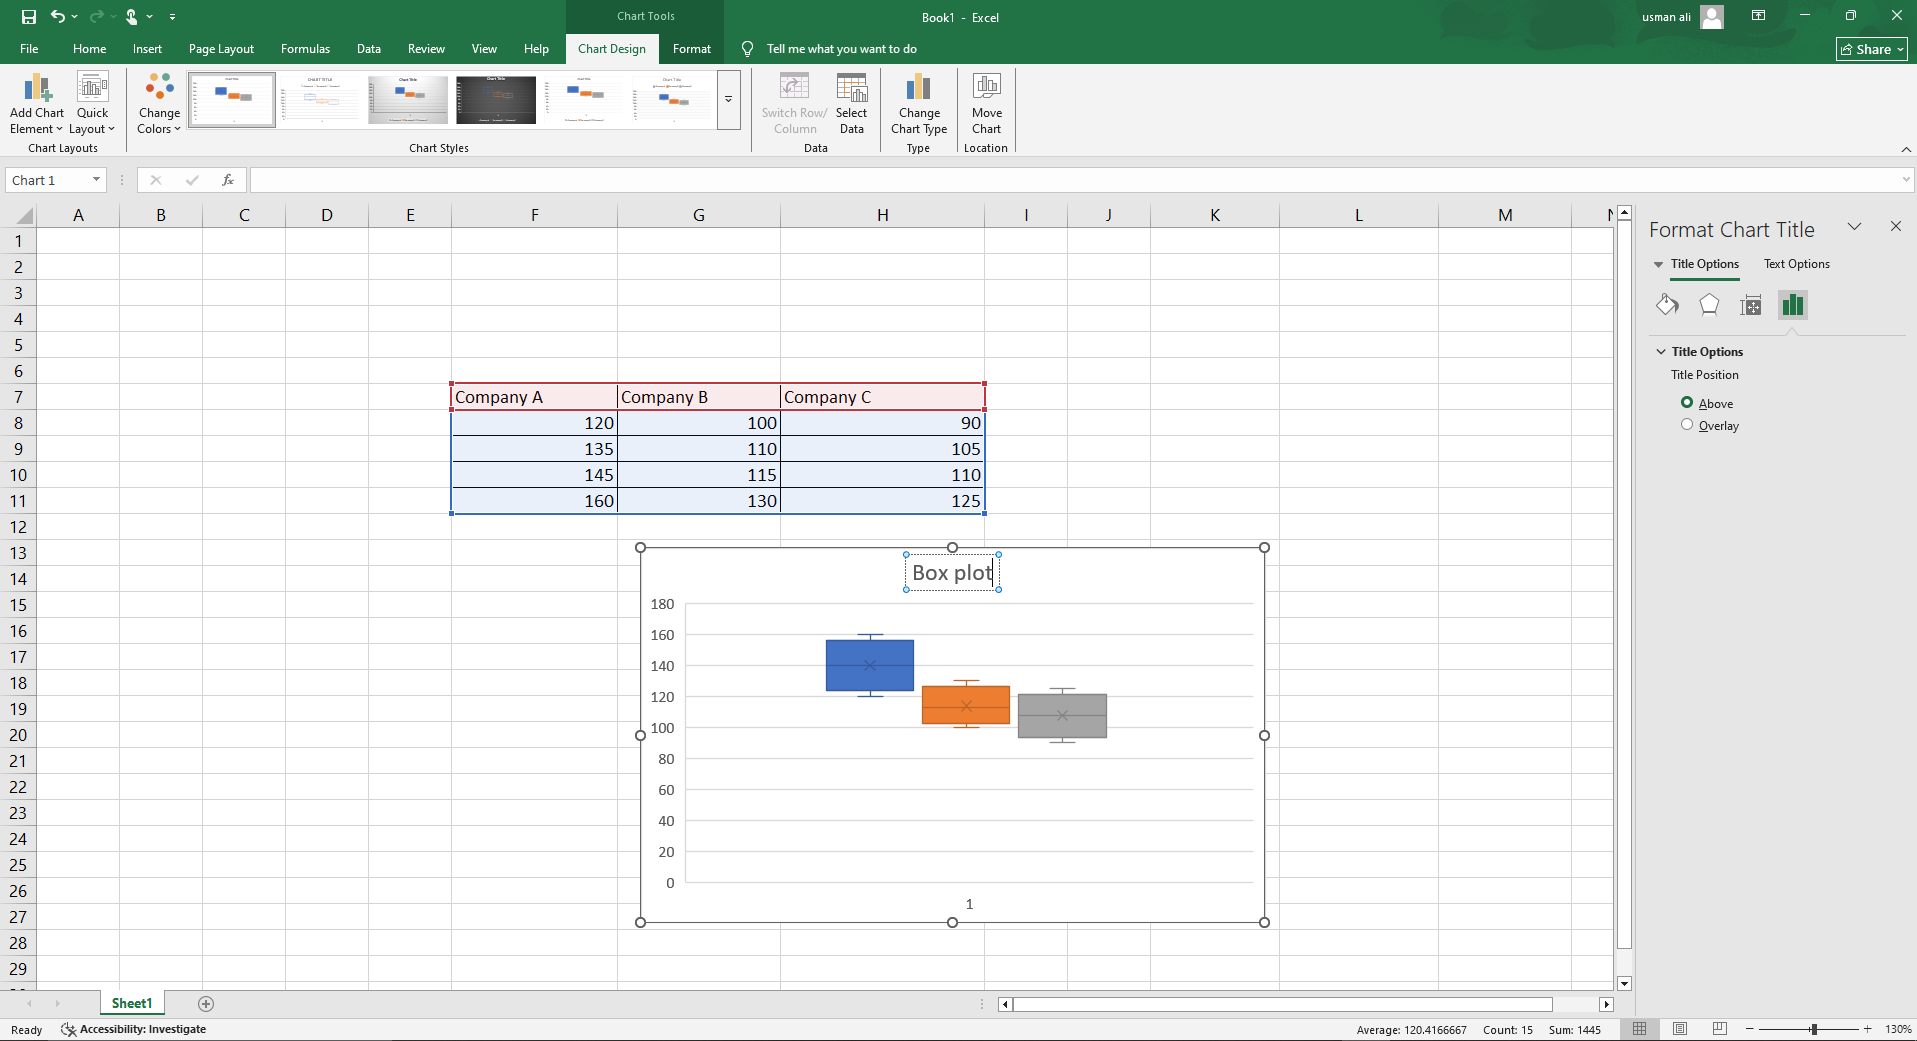The width and height of the screenshot is (1917, 1041).
Task: Click Change Chart Type icon
Action: [919, 104]
